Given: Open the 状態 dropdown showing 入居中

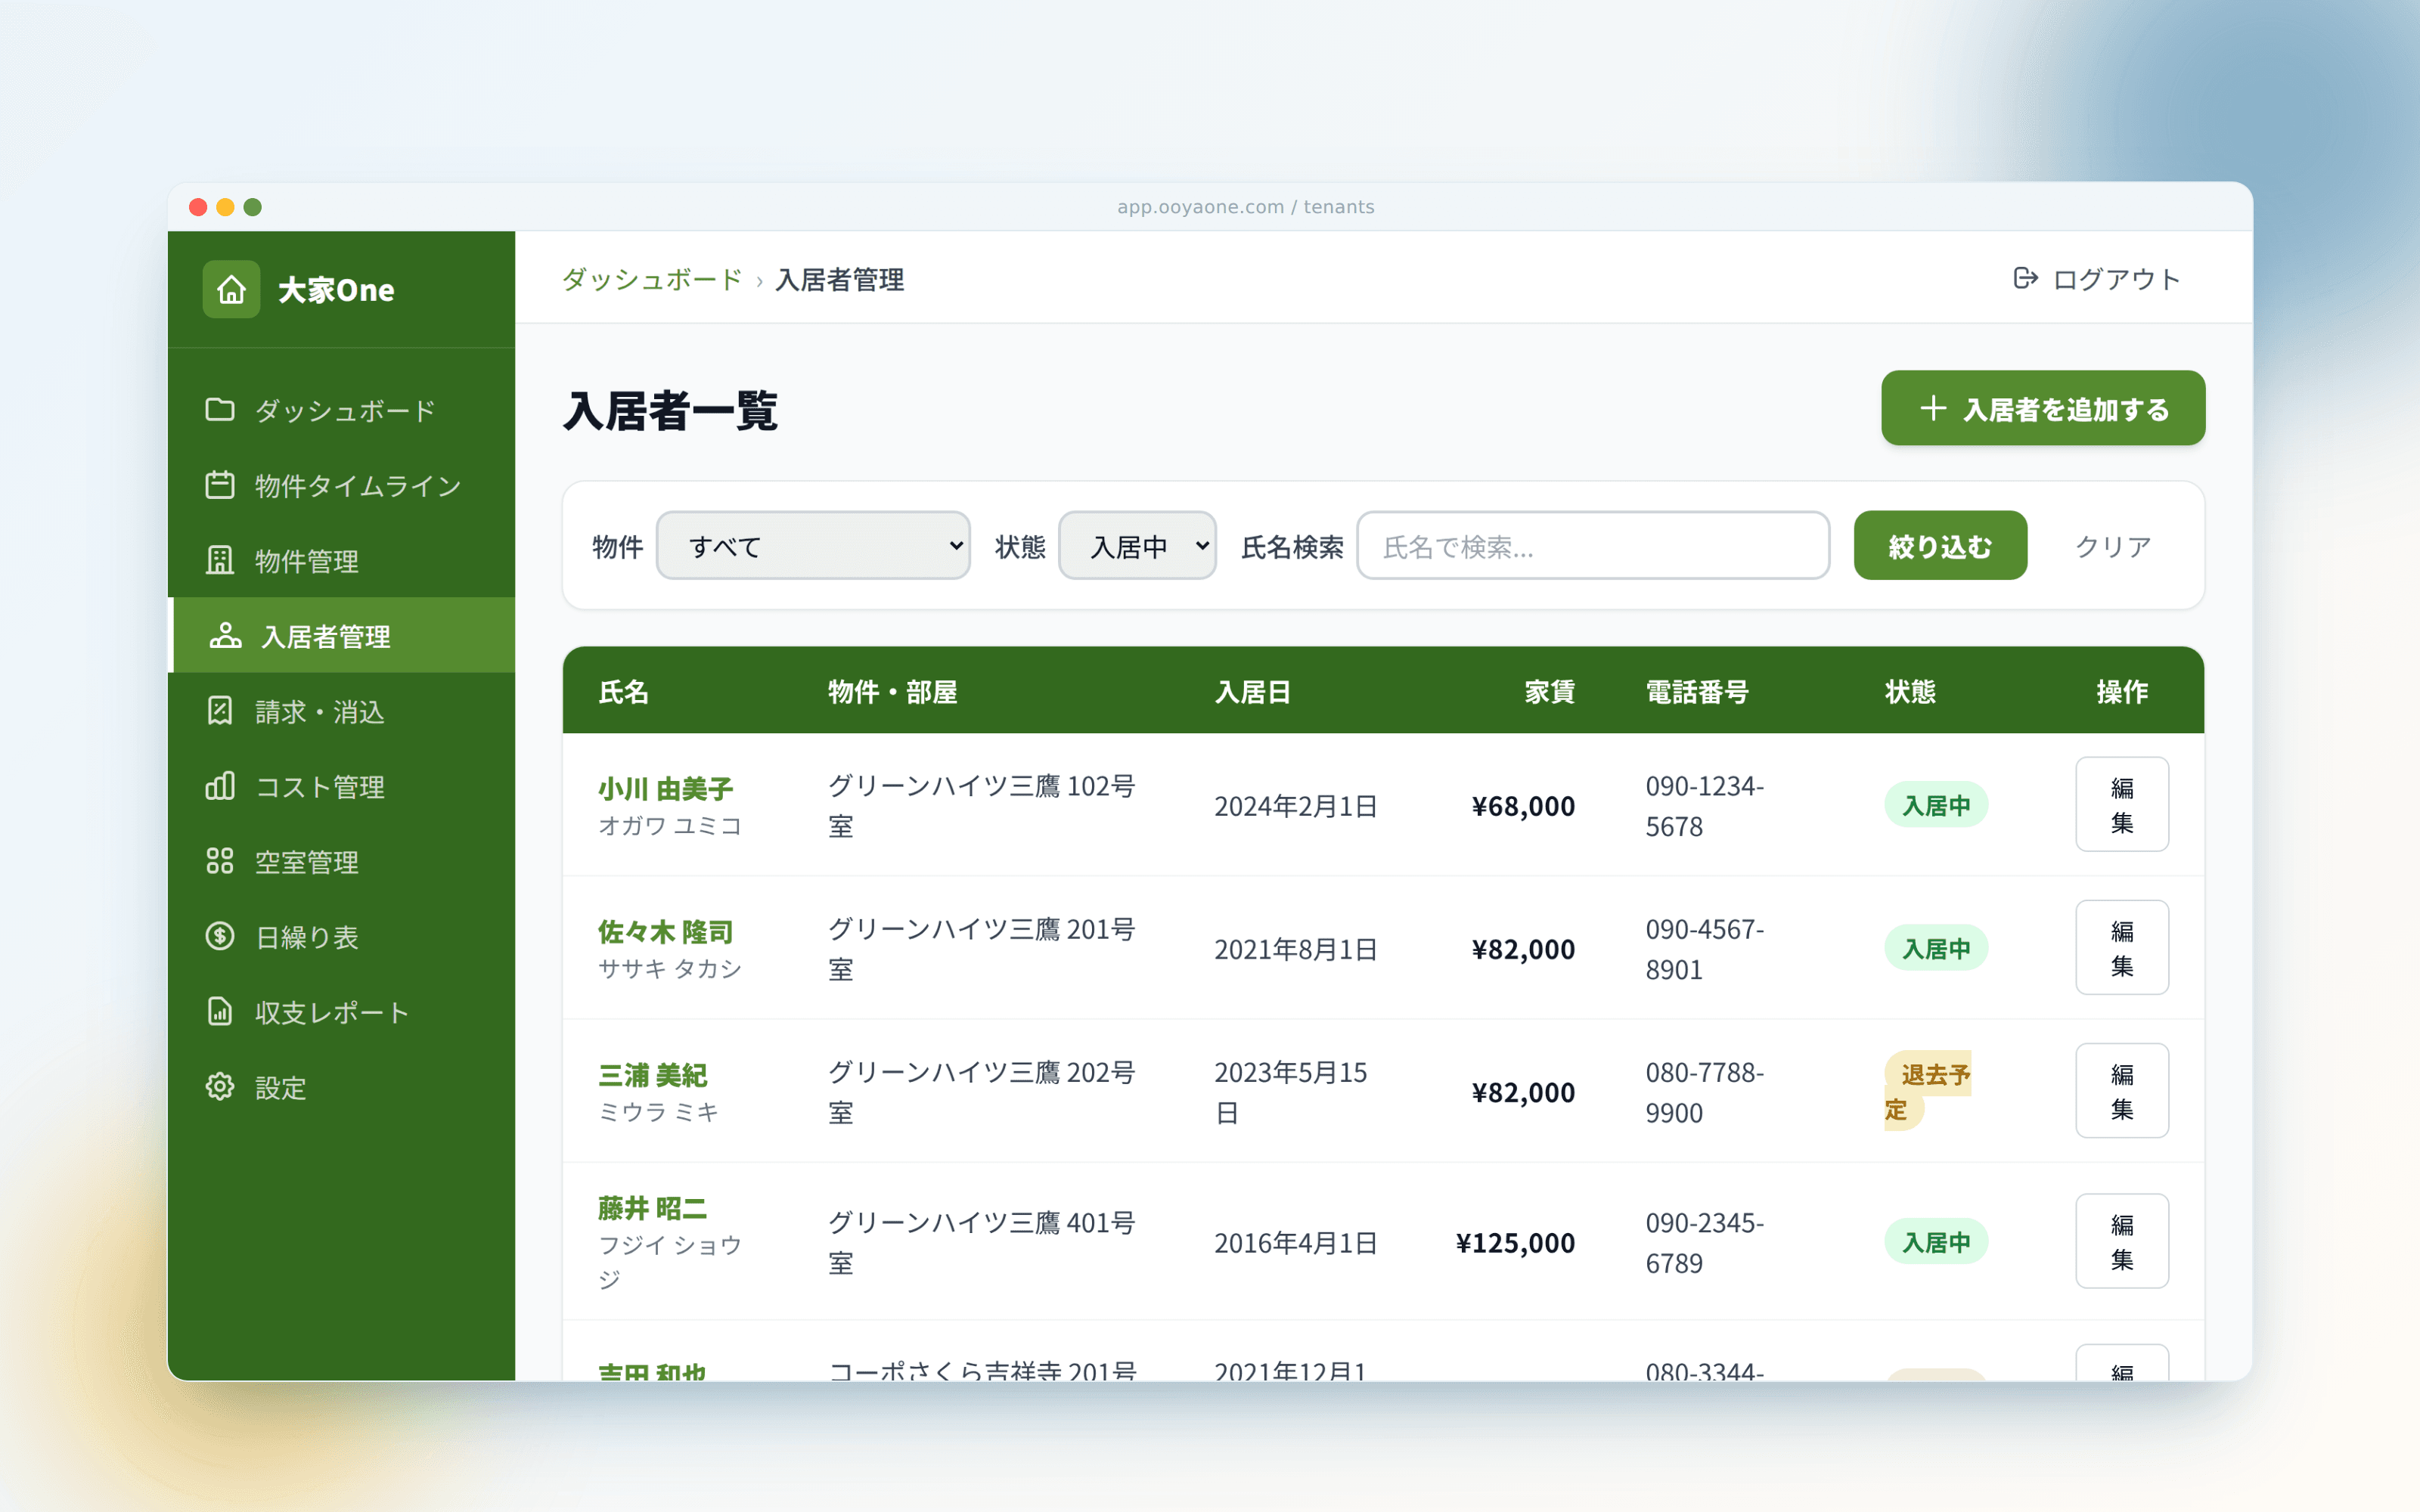Looking at the screenshot, I should [x=1137, y=546].
